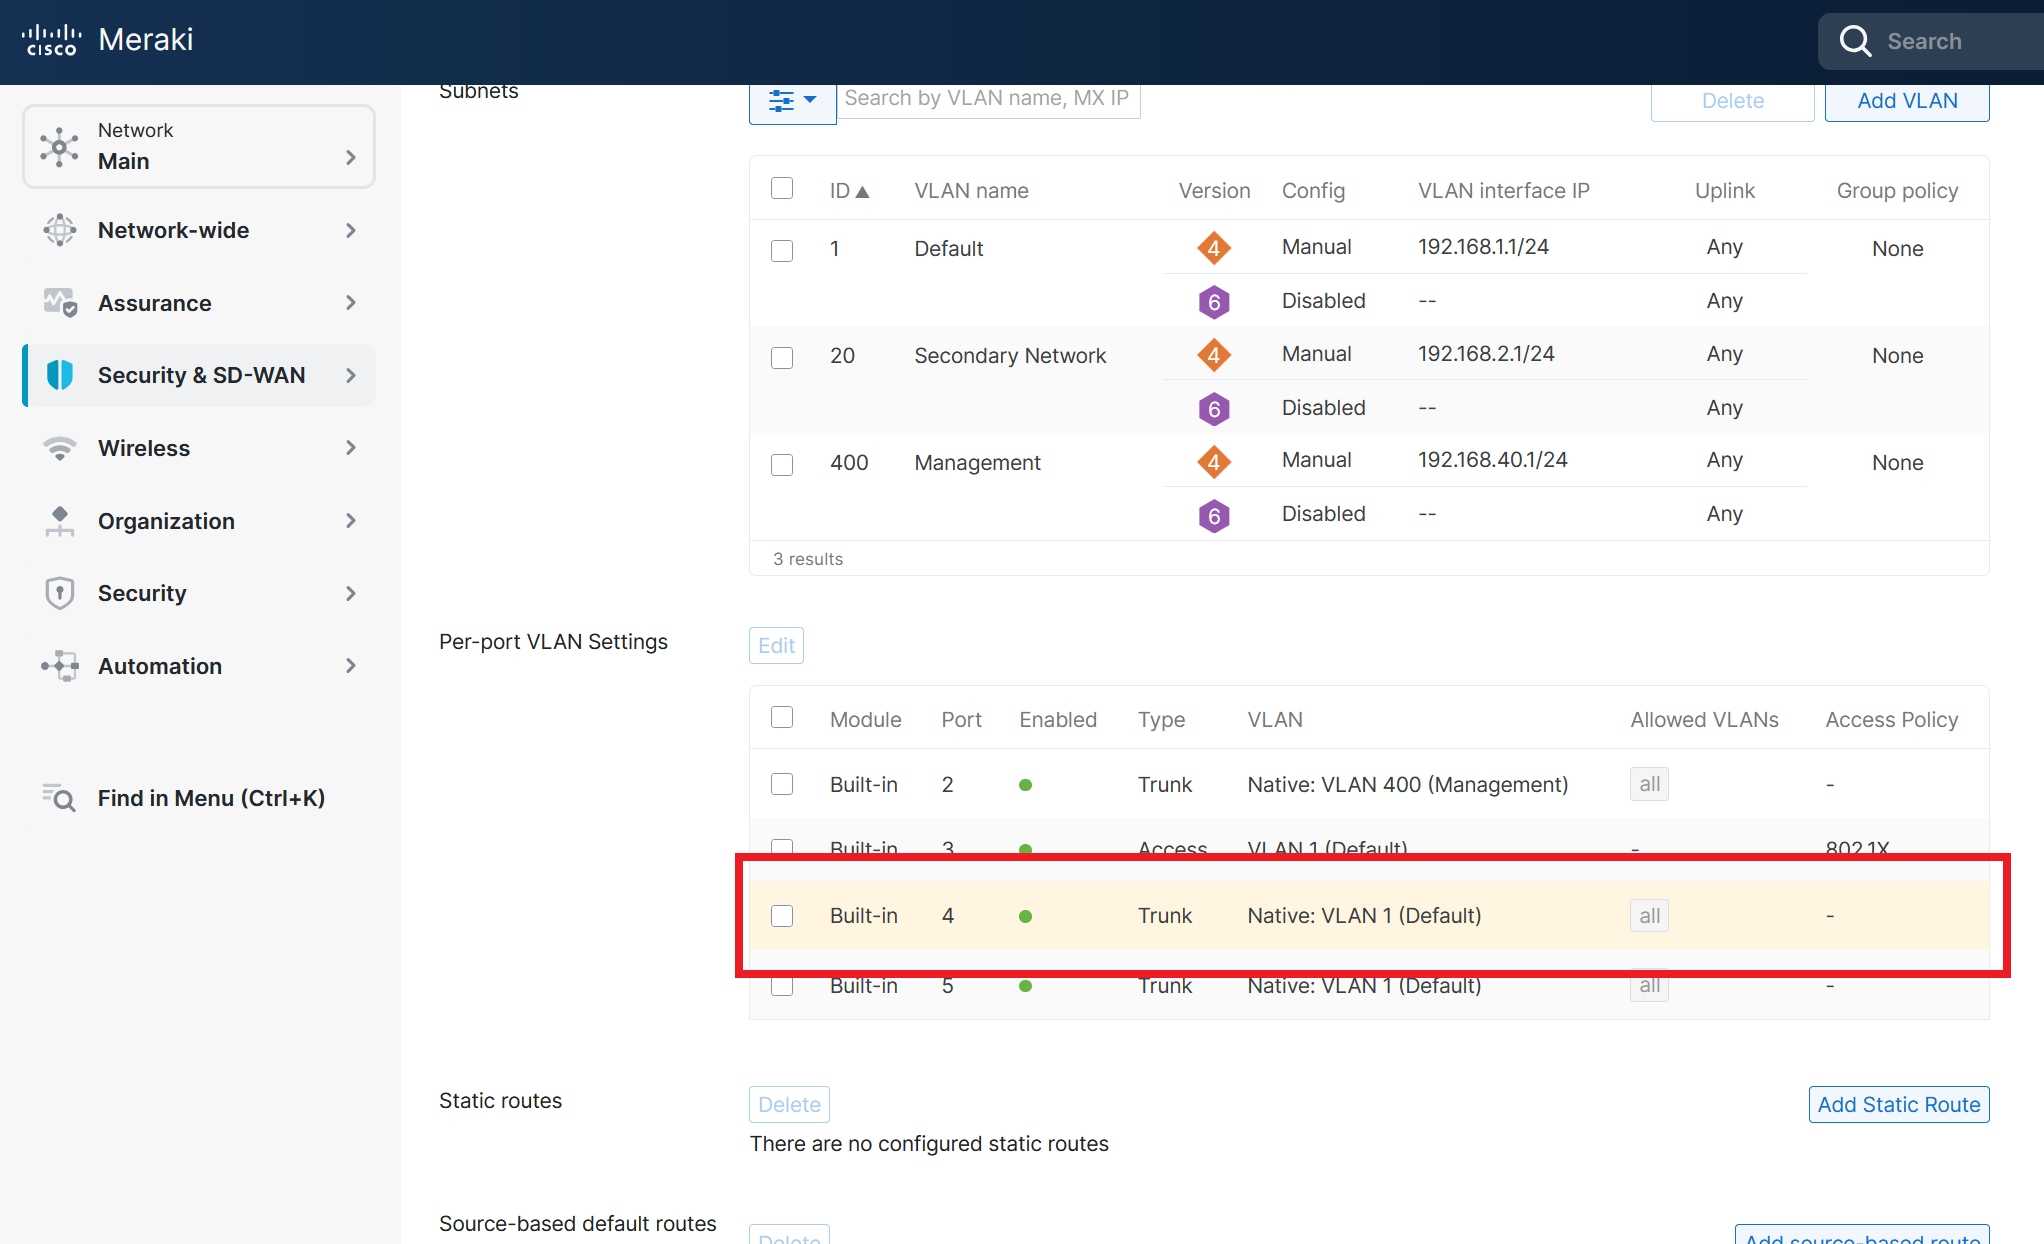2044x1244 pixels.
Task: Click the Network-wide globe icon
Action: 60,230
